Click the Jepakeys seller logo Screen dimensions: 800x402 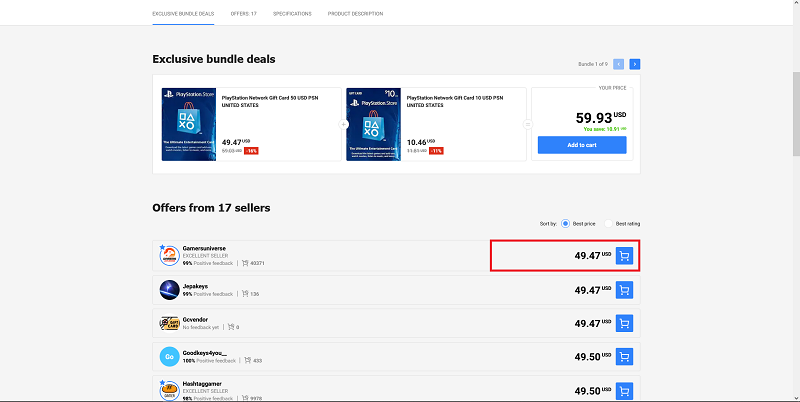tap(170, 290)
